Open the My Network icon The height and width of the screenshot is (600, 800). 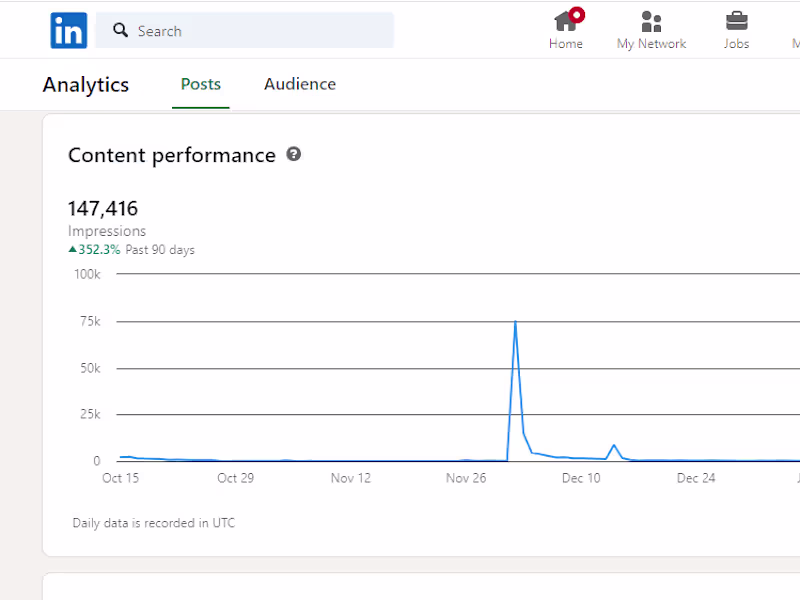tap(651, 21)
